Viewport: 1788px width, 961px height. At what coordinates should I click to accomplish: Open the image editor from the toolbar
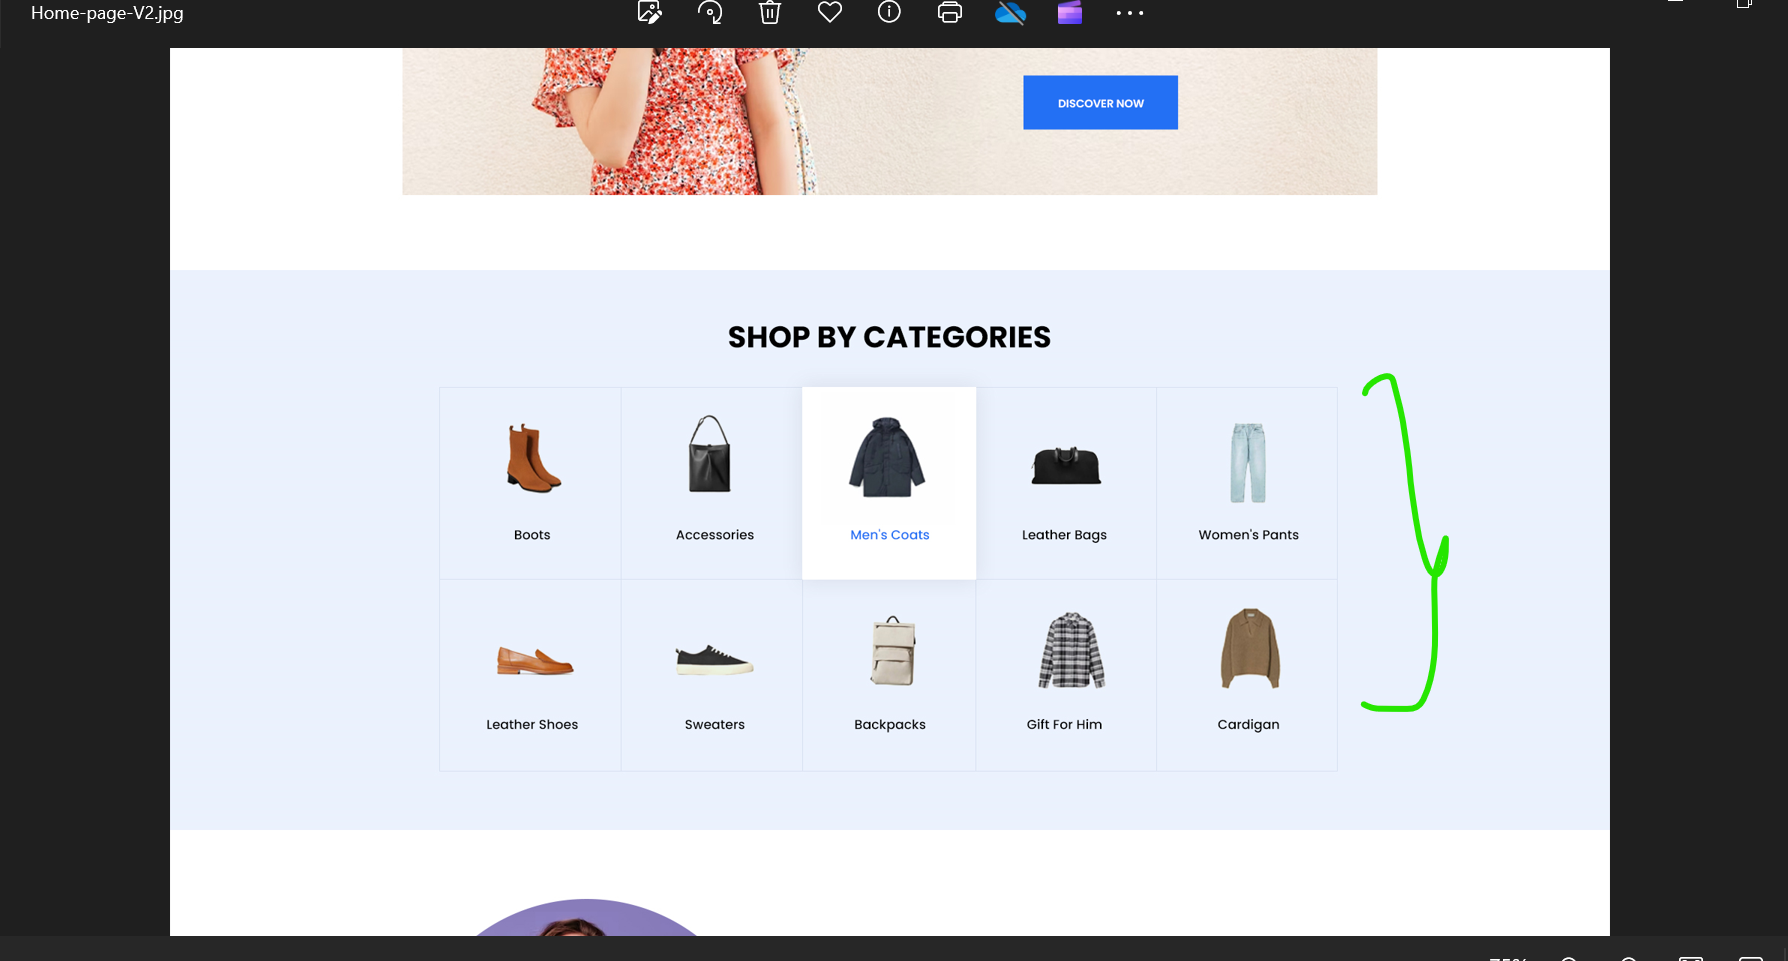point(650,12)
